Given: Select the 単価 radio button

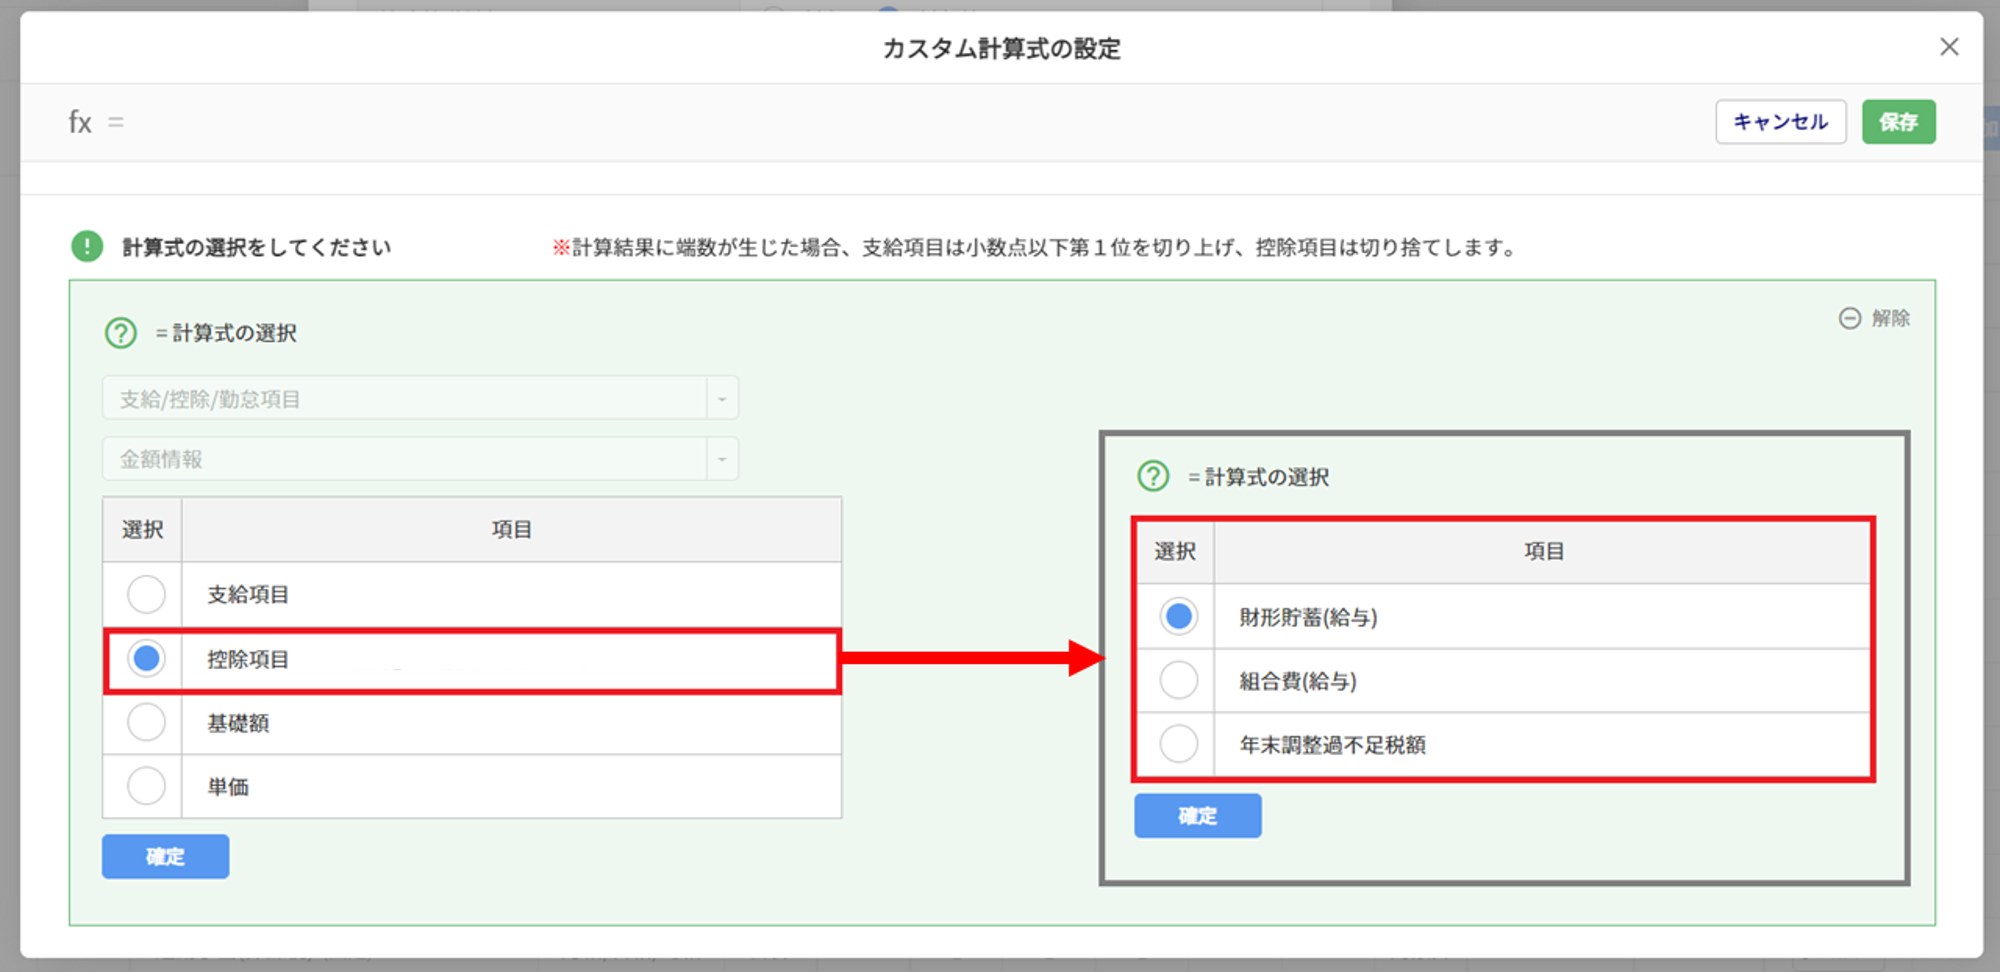Looking at the screenshot, I should click(x=146, y=786).
